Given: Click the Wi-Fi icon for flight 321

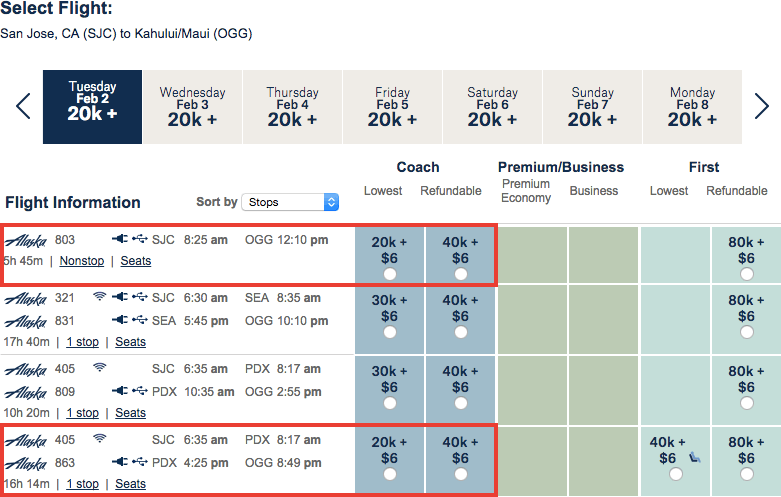Looking at the screenshot, I should [100, 297].
